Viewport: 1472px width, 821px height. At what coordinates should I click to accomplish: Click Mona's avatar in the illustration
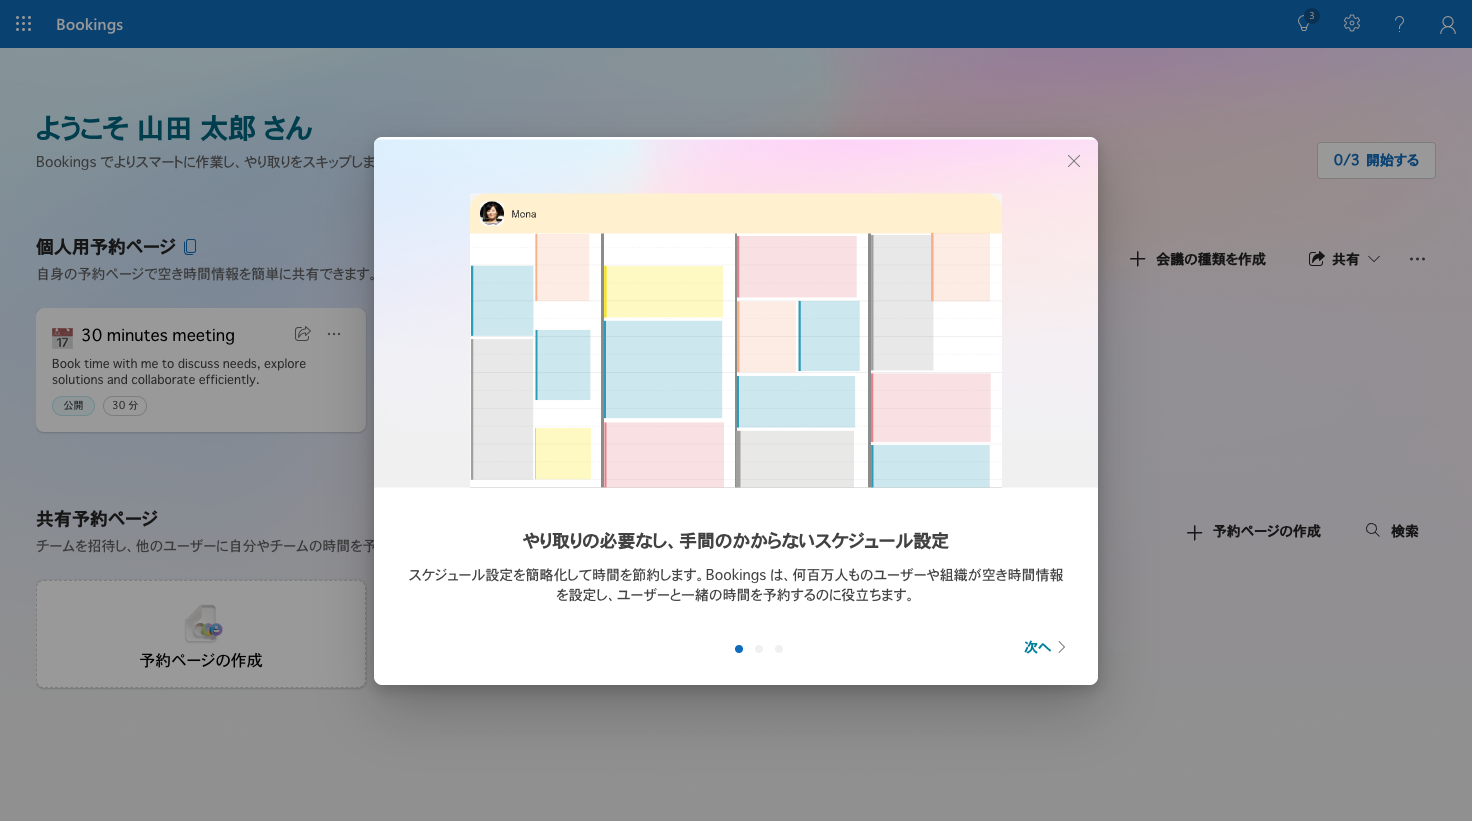tap(492, 213)
